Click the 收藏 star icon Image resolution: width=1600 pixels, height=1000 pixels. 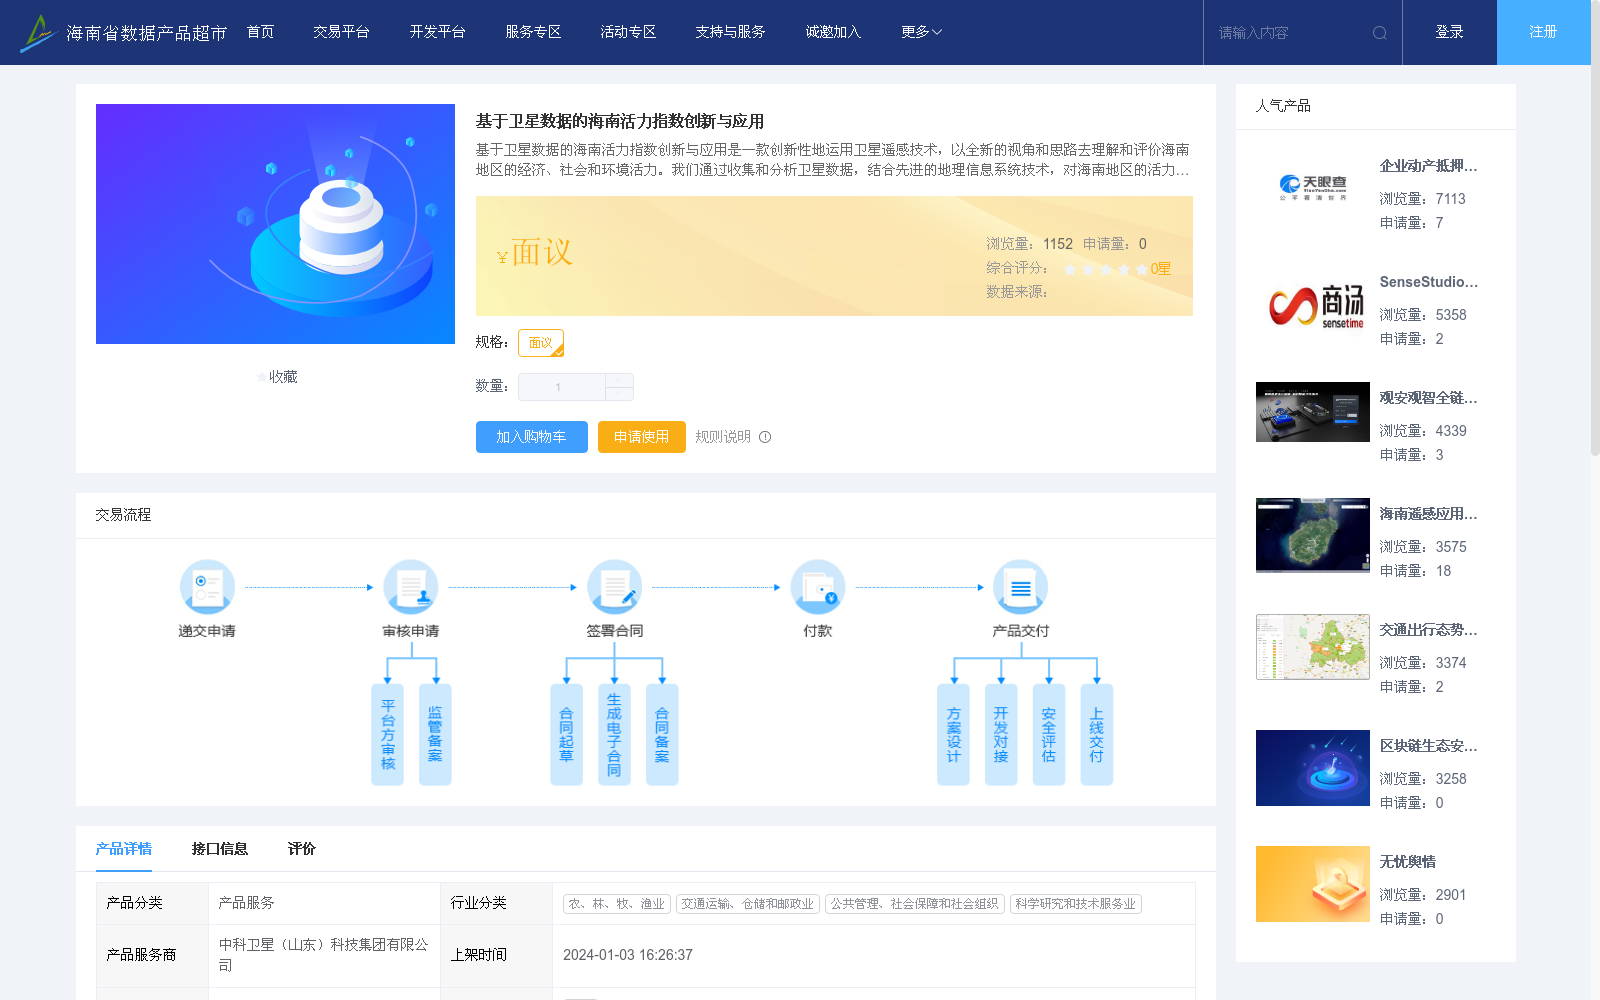(262, 377)
